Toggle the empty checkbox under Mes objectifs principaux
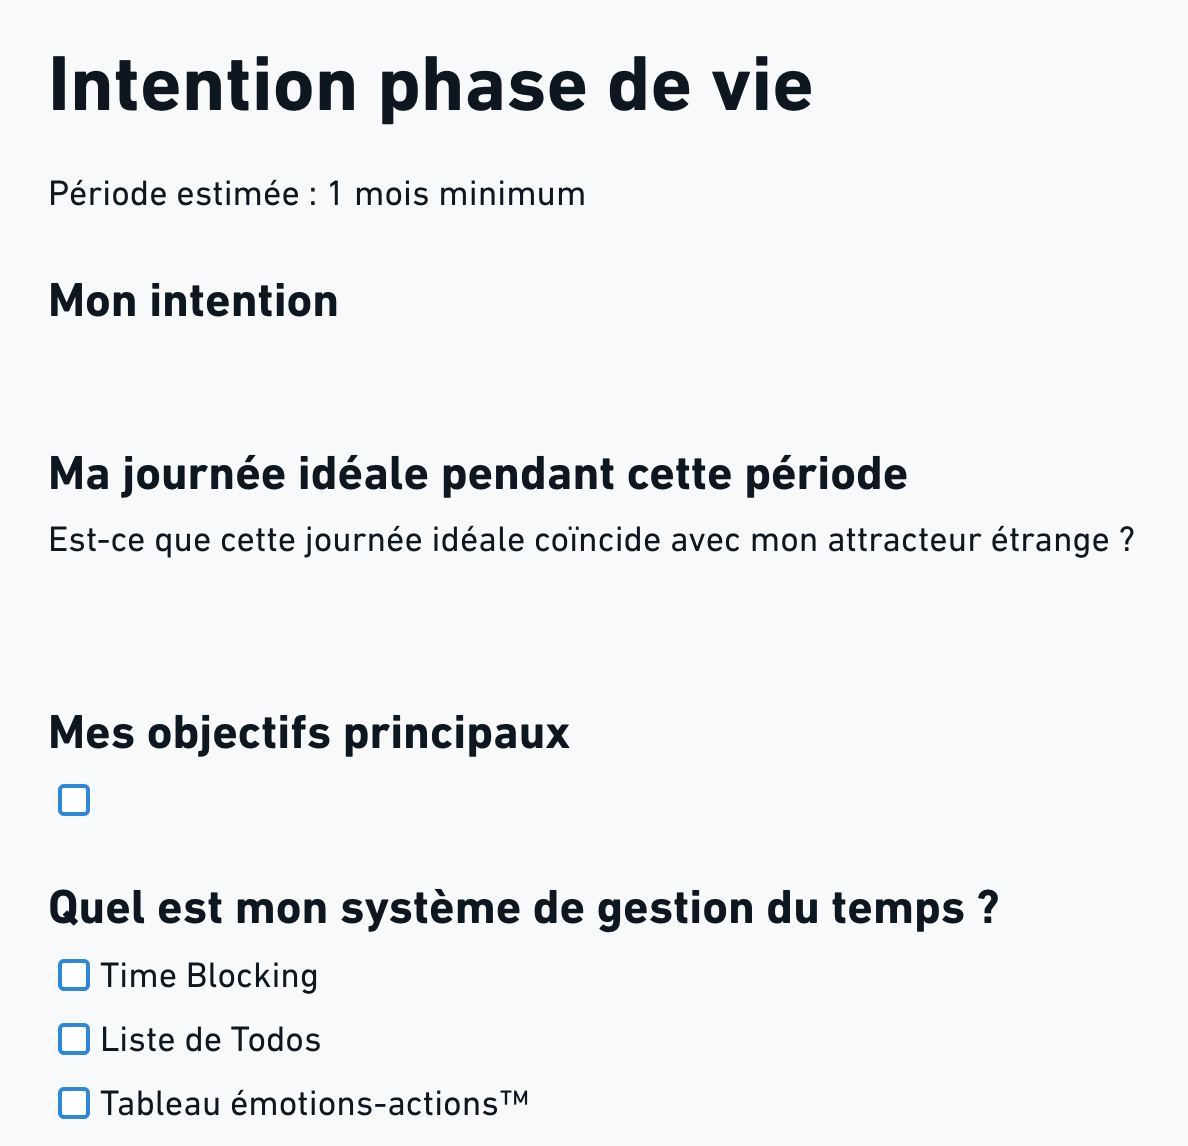The width and height of the screenshot is (1188, 1146). [x=74, y=800]
